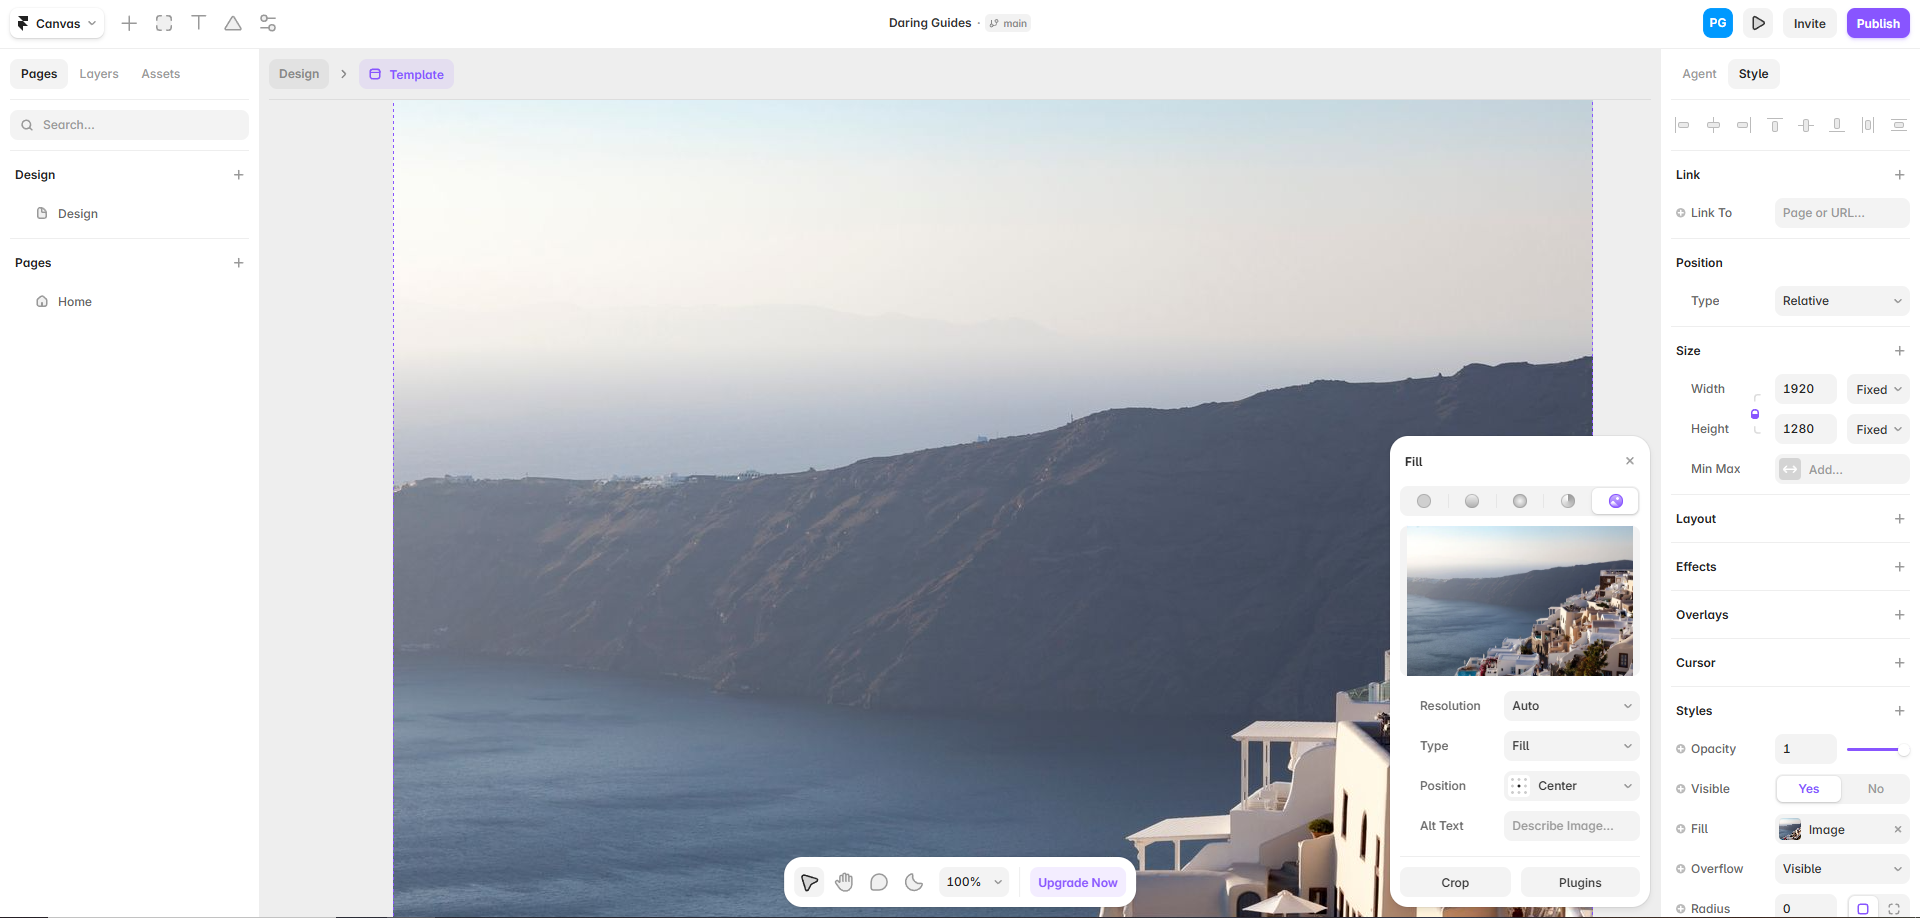Select the triangle Shape tool
The height and width of the screenshot is (918, 1920).
click(233, 23)
